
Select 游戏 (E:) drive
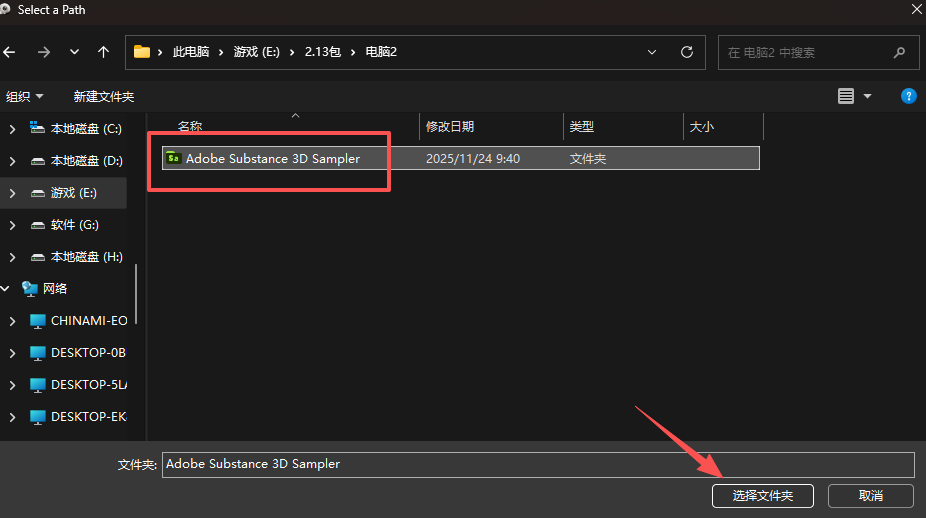pos(63,193)
